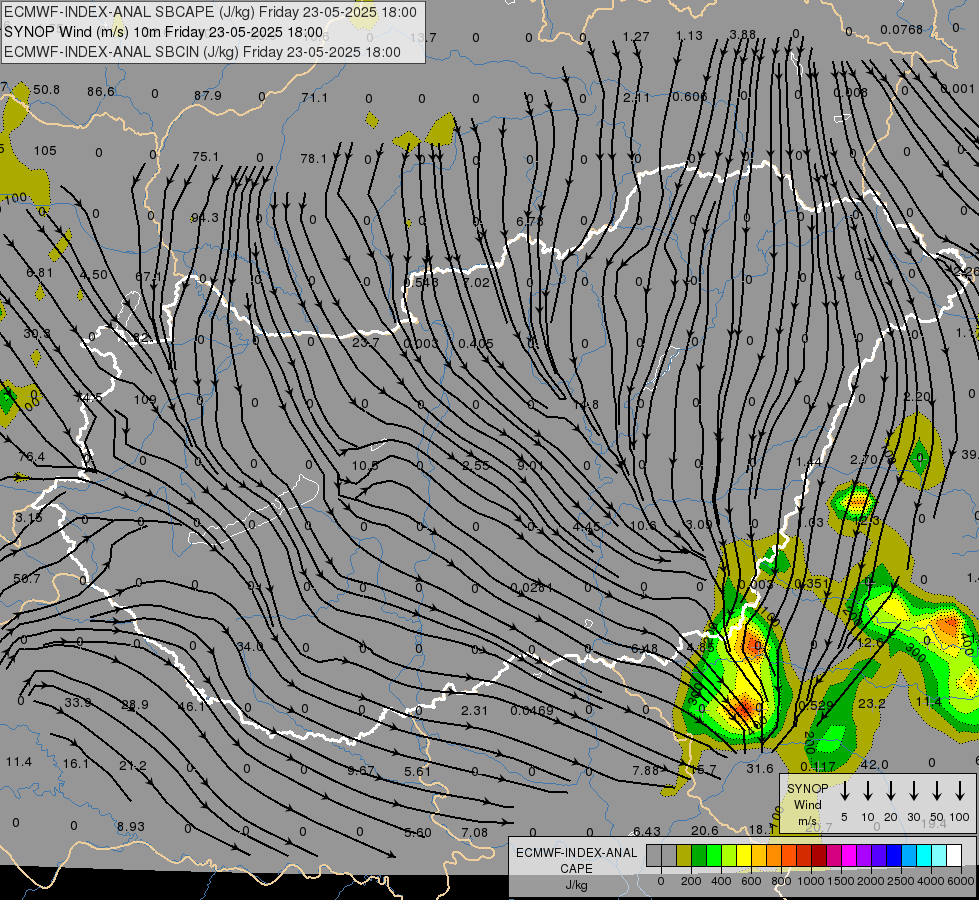Click the 50 m/s wind arrow in legend
The image size is (979, 900).
(937, 791)
